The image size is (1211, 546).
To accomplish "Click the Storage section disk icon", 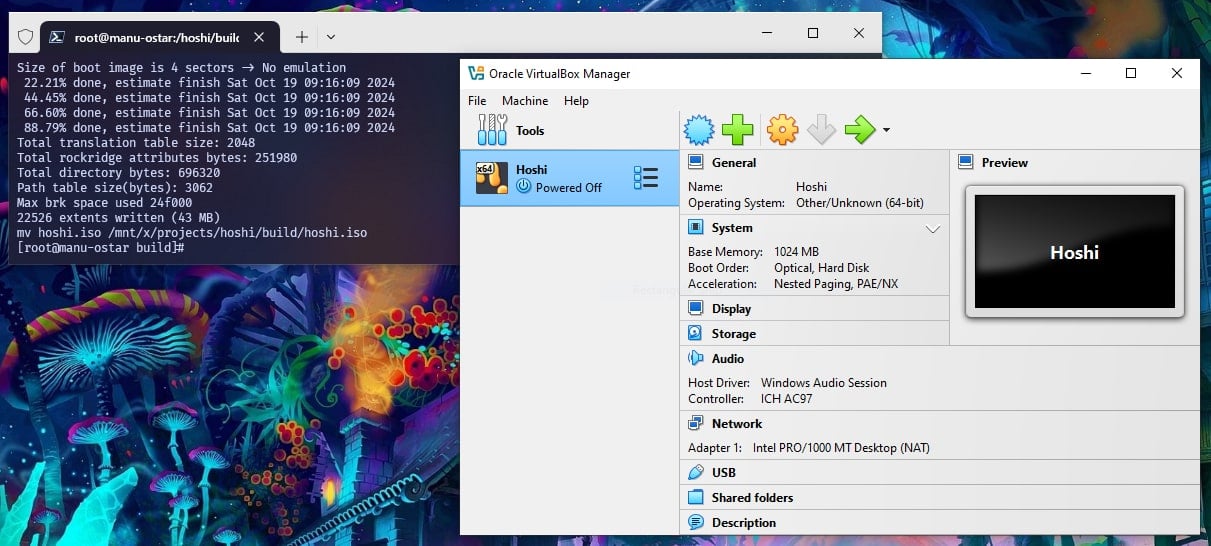I will click(x=696, y=334).
